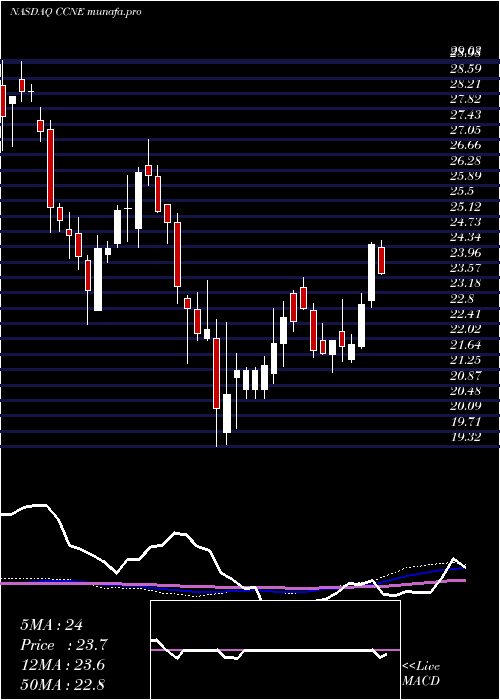This screenshot has width=500, height=700.
Task: Click the 25.5 price axis label
Action: [x=462, y=192]
